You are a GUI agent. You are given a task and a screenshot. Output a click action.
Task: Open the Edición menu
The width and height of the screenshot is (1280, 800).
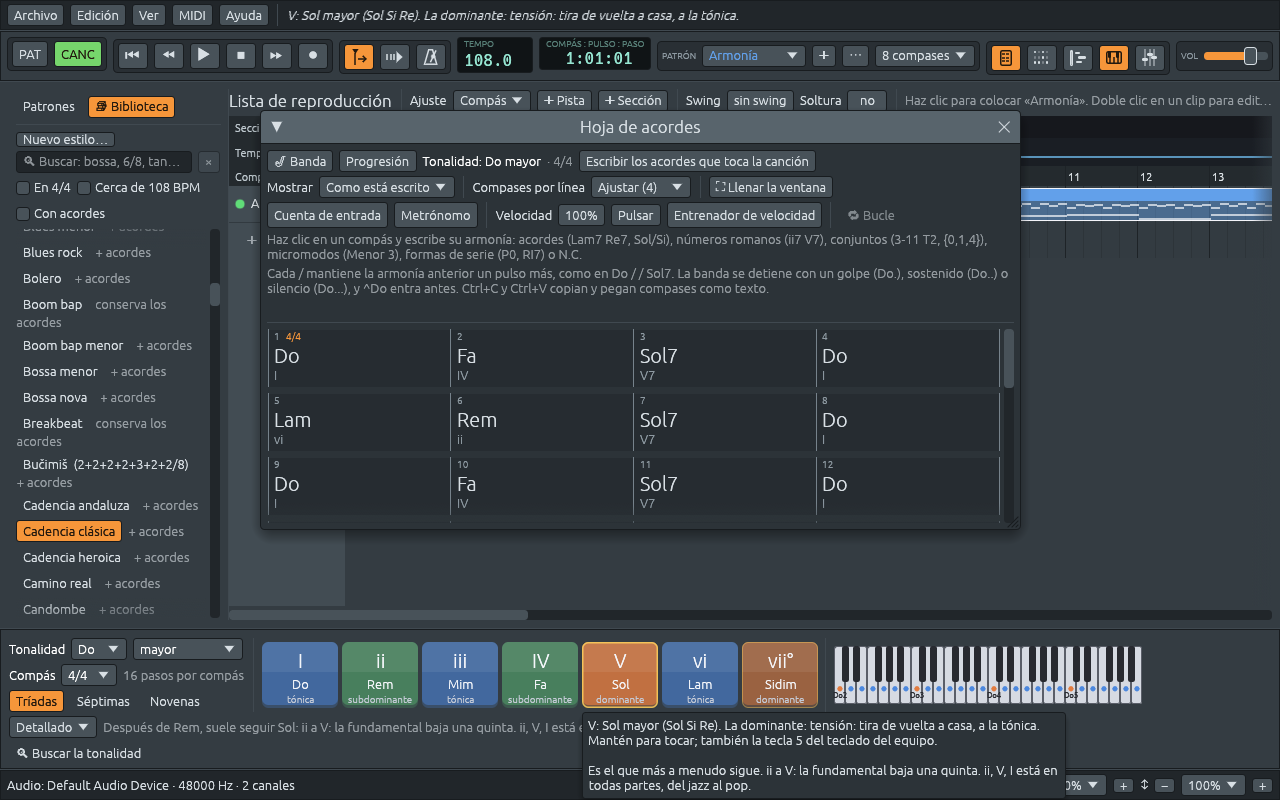(98, 15)
